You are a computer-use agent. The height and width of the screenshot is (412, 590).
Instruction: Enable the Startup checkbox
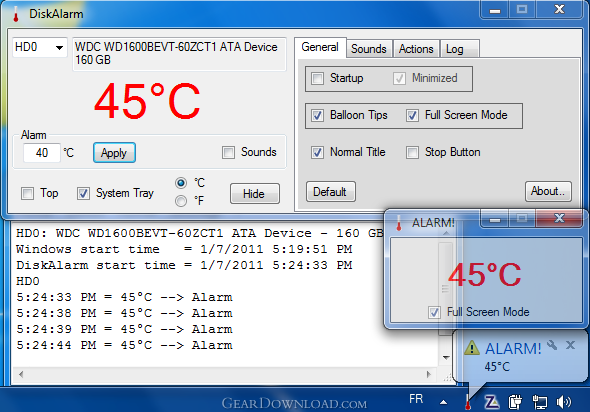[318, 79]
